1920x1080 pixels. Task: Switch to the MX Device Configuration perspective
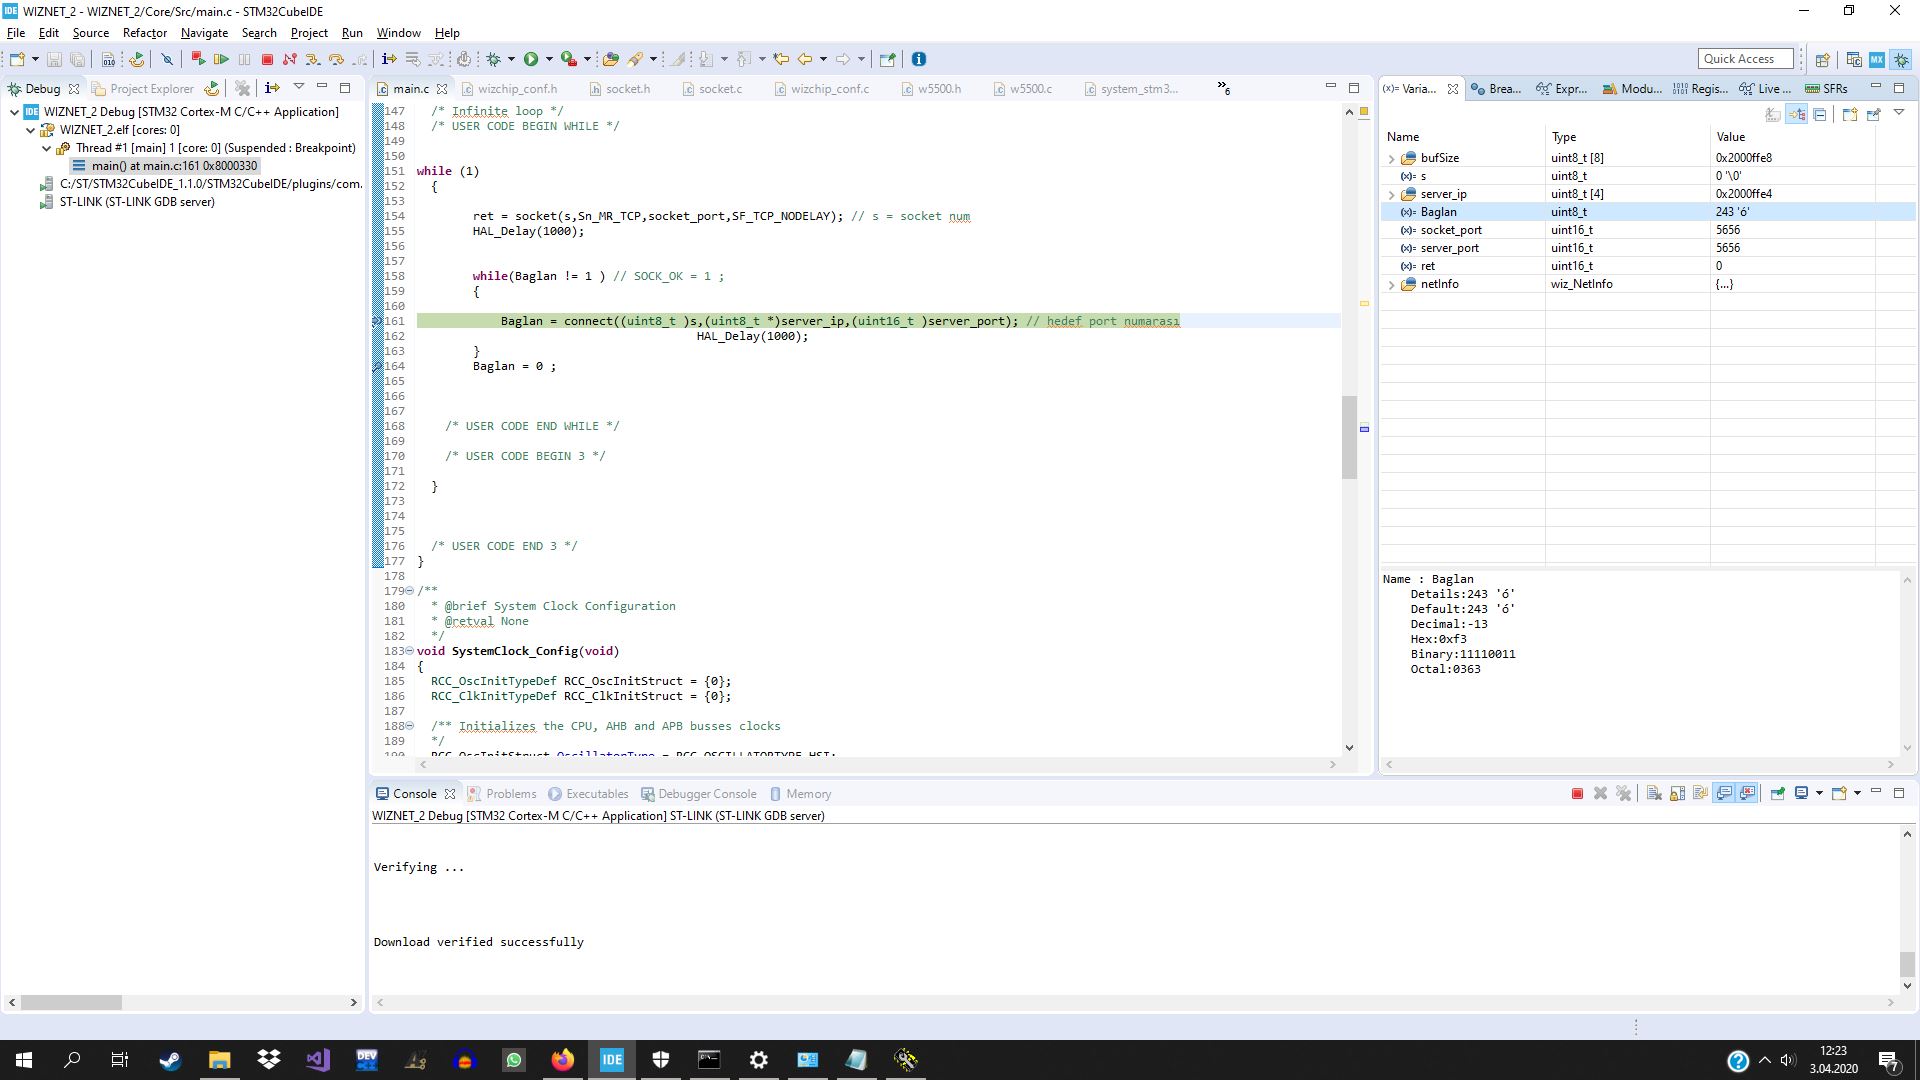pos(1877,60)
